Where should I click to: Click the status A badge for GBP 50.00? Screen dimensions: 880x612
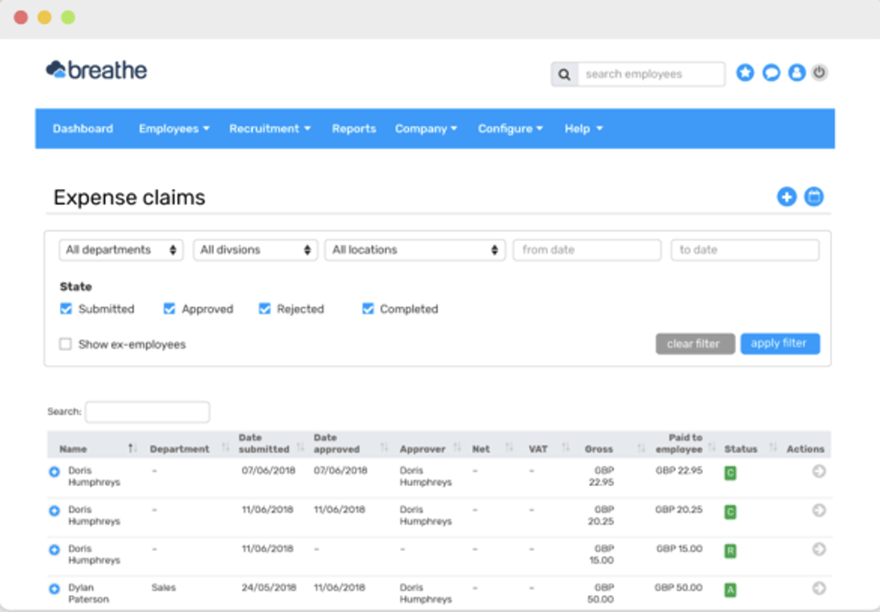pos(730,590)
